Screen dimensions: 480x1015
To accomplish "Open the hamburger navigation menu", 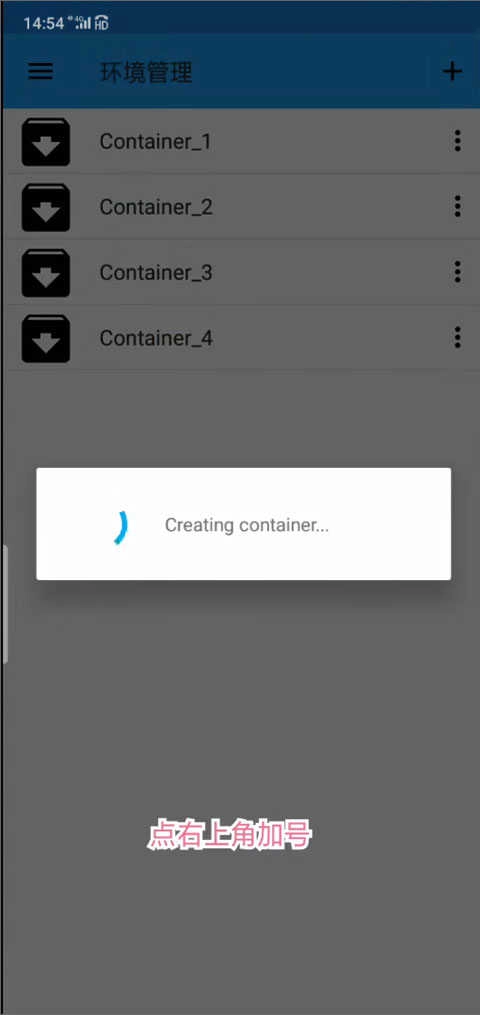I will 40,71.
